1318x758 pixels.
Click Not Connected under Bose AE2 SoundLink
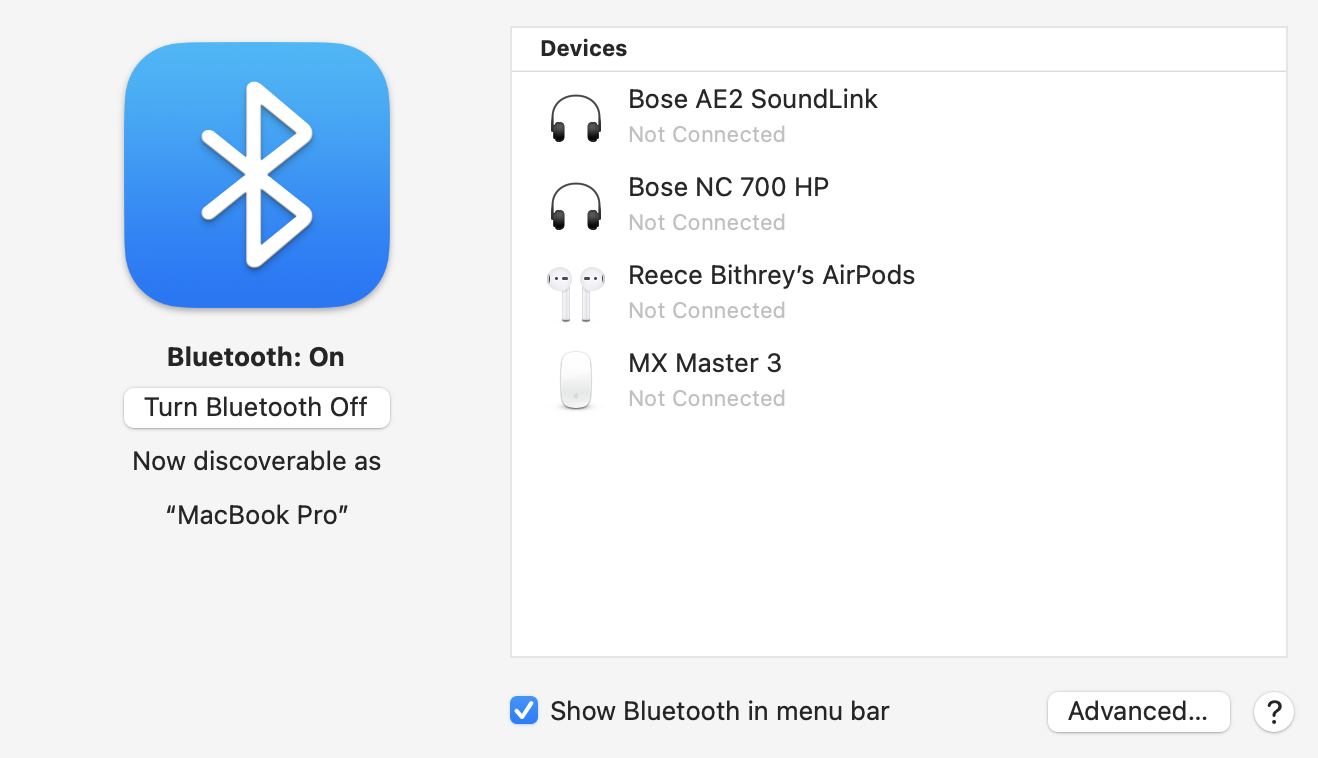[x=707, y=134]
